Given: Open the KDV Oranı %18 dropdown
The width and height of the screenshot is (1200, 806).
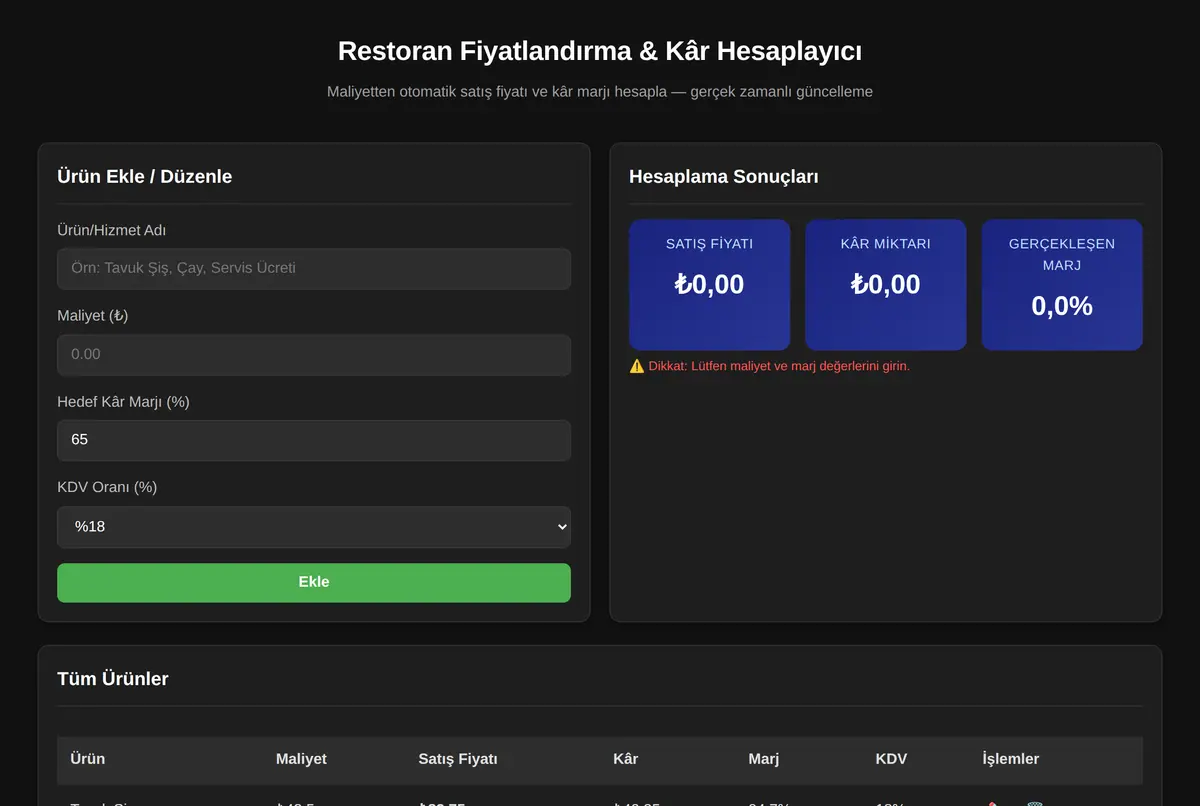Looking at the screenshot, I should click(x=314, y=527).
